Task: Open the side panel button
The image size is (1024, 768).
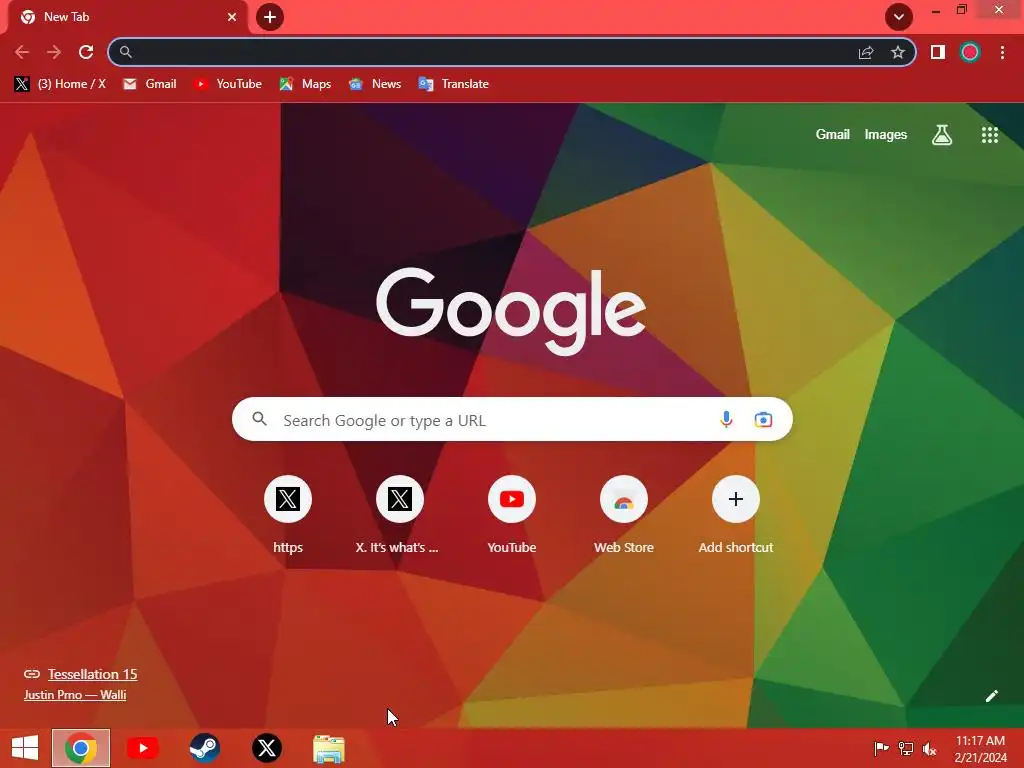Action: pos(938,52)
